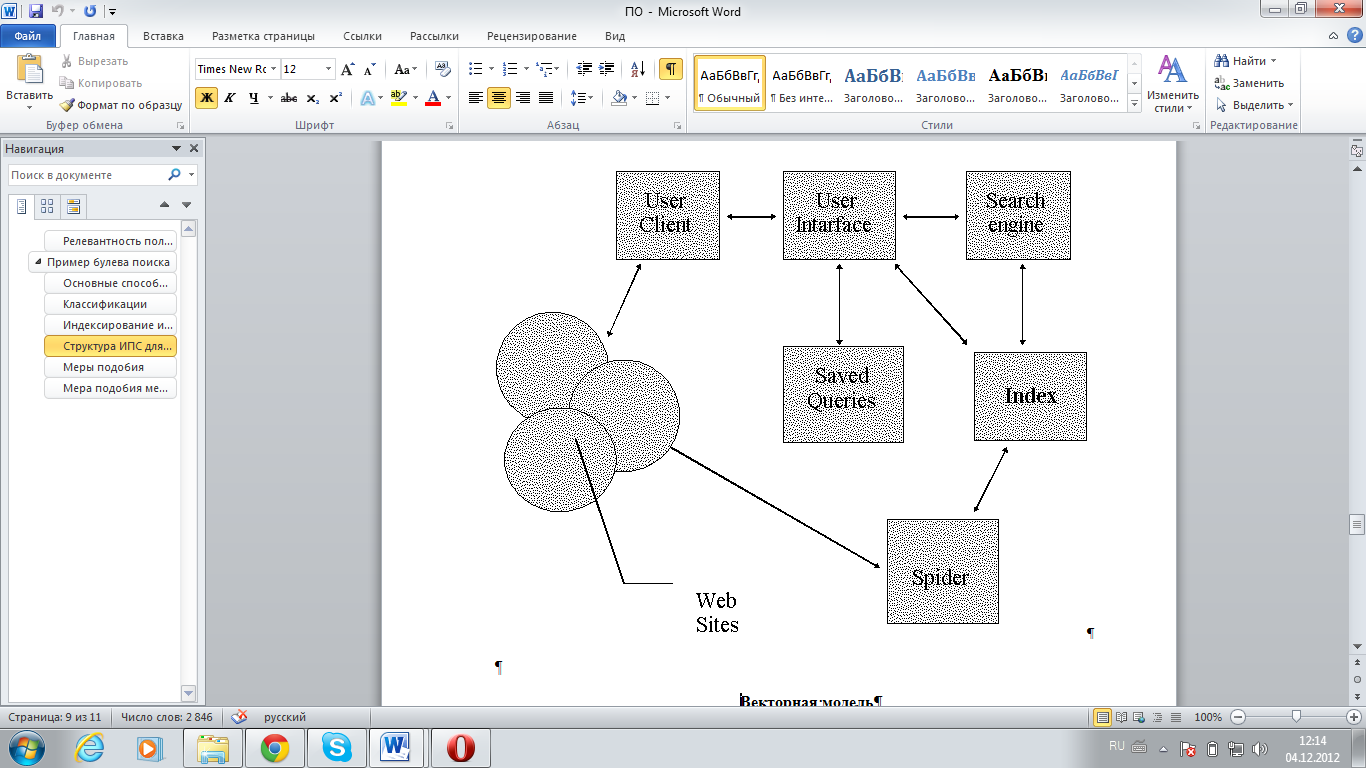
Task: Click the Save icon in quick access toolbar
Action: (x=36, y=11)
